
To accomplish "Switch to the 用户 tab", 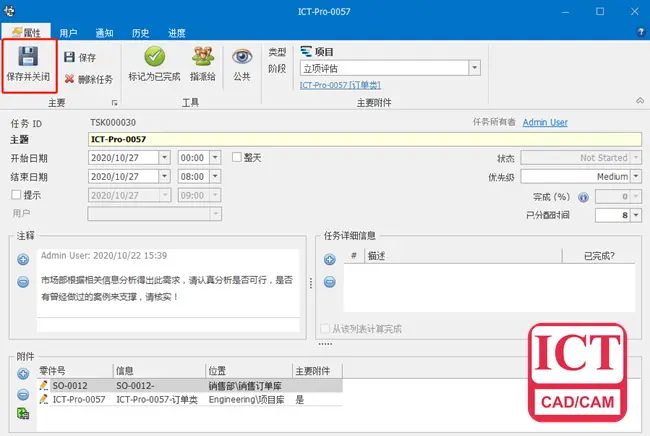I will click(68, 33).
